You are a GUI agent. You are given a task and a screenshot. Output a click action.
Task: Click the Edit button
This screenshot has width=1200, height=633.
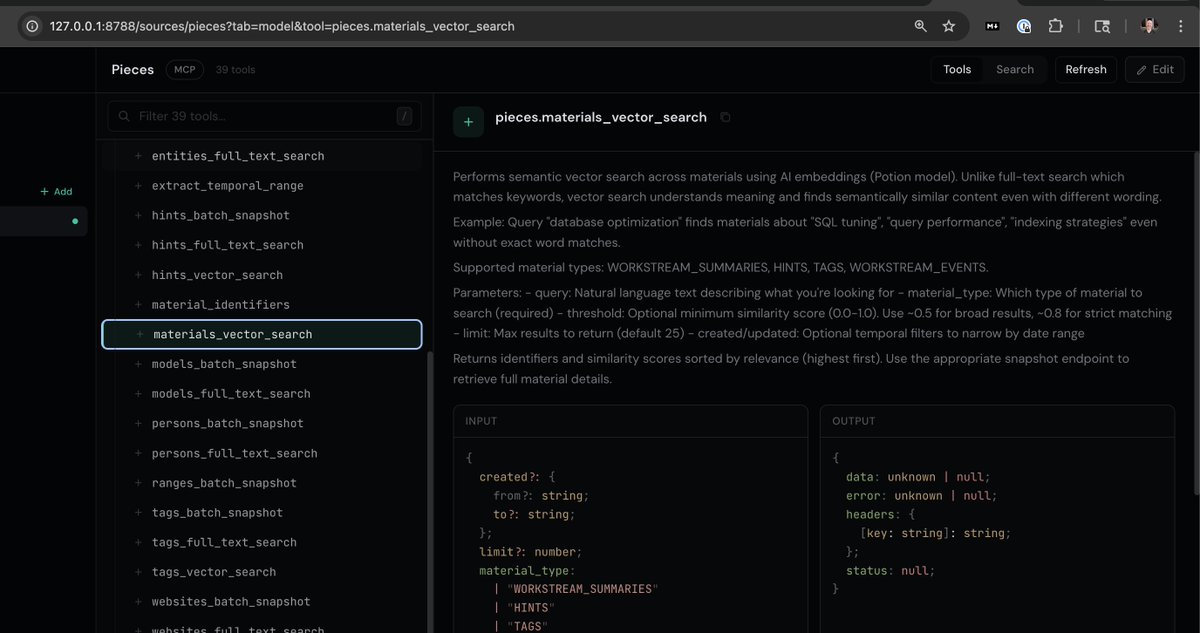pyautogui.click(x=1155, y=69)
